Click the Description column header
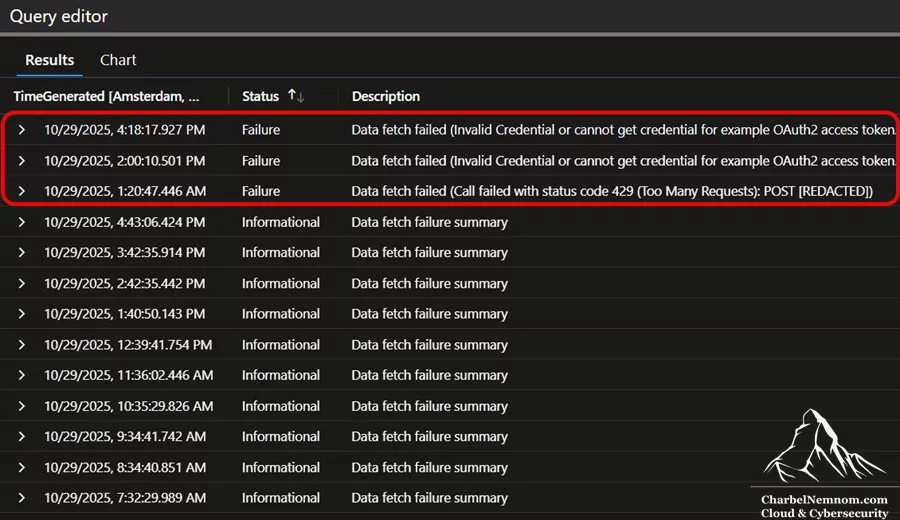 [386, 96]
